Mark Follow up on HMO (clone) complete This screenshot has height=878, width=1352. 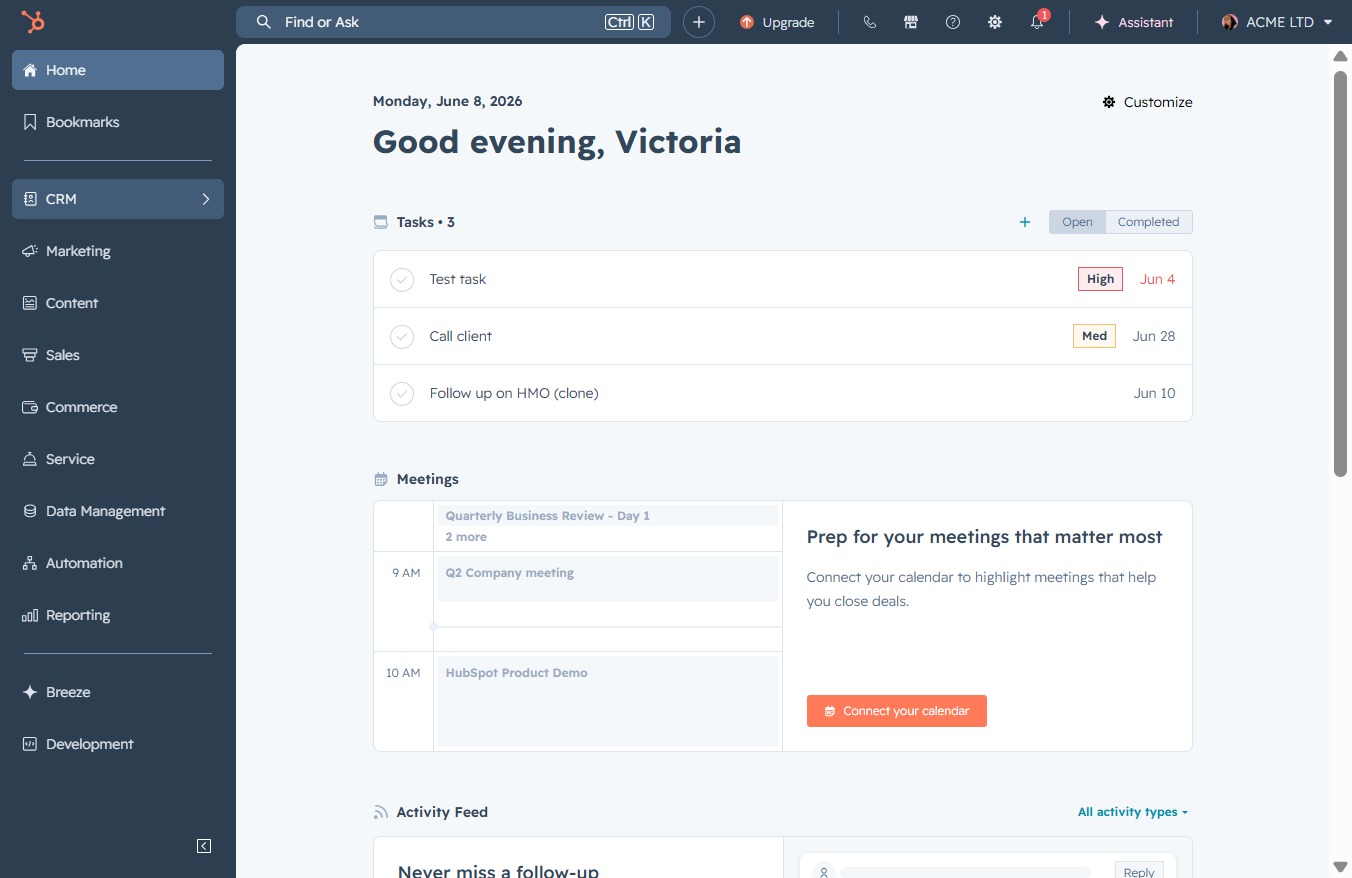click(x=402, y=394)
